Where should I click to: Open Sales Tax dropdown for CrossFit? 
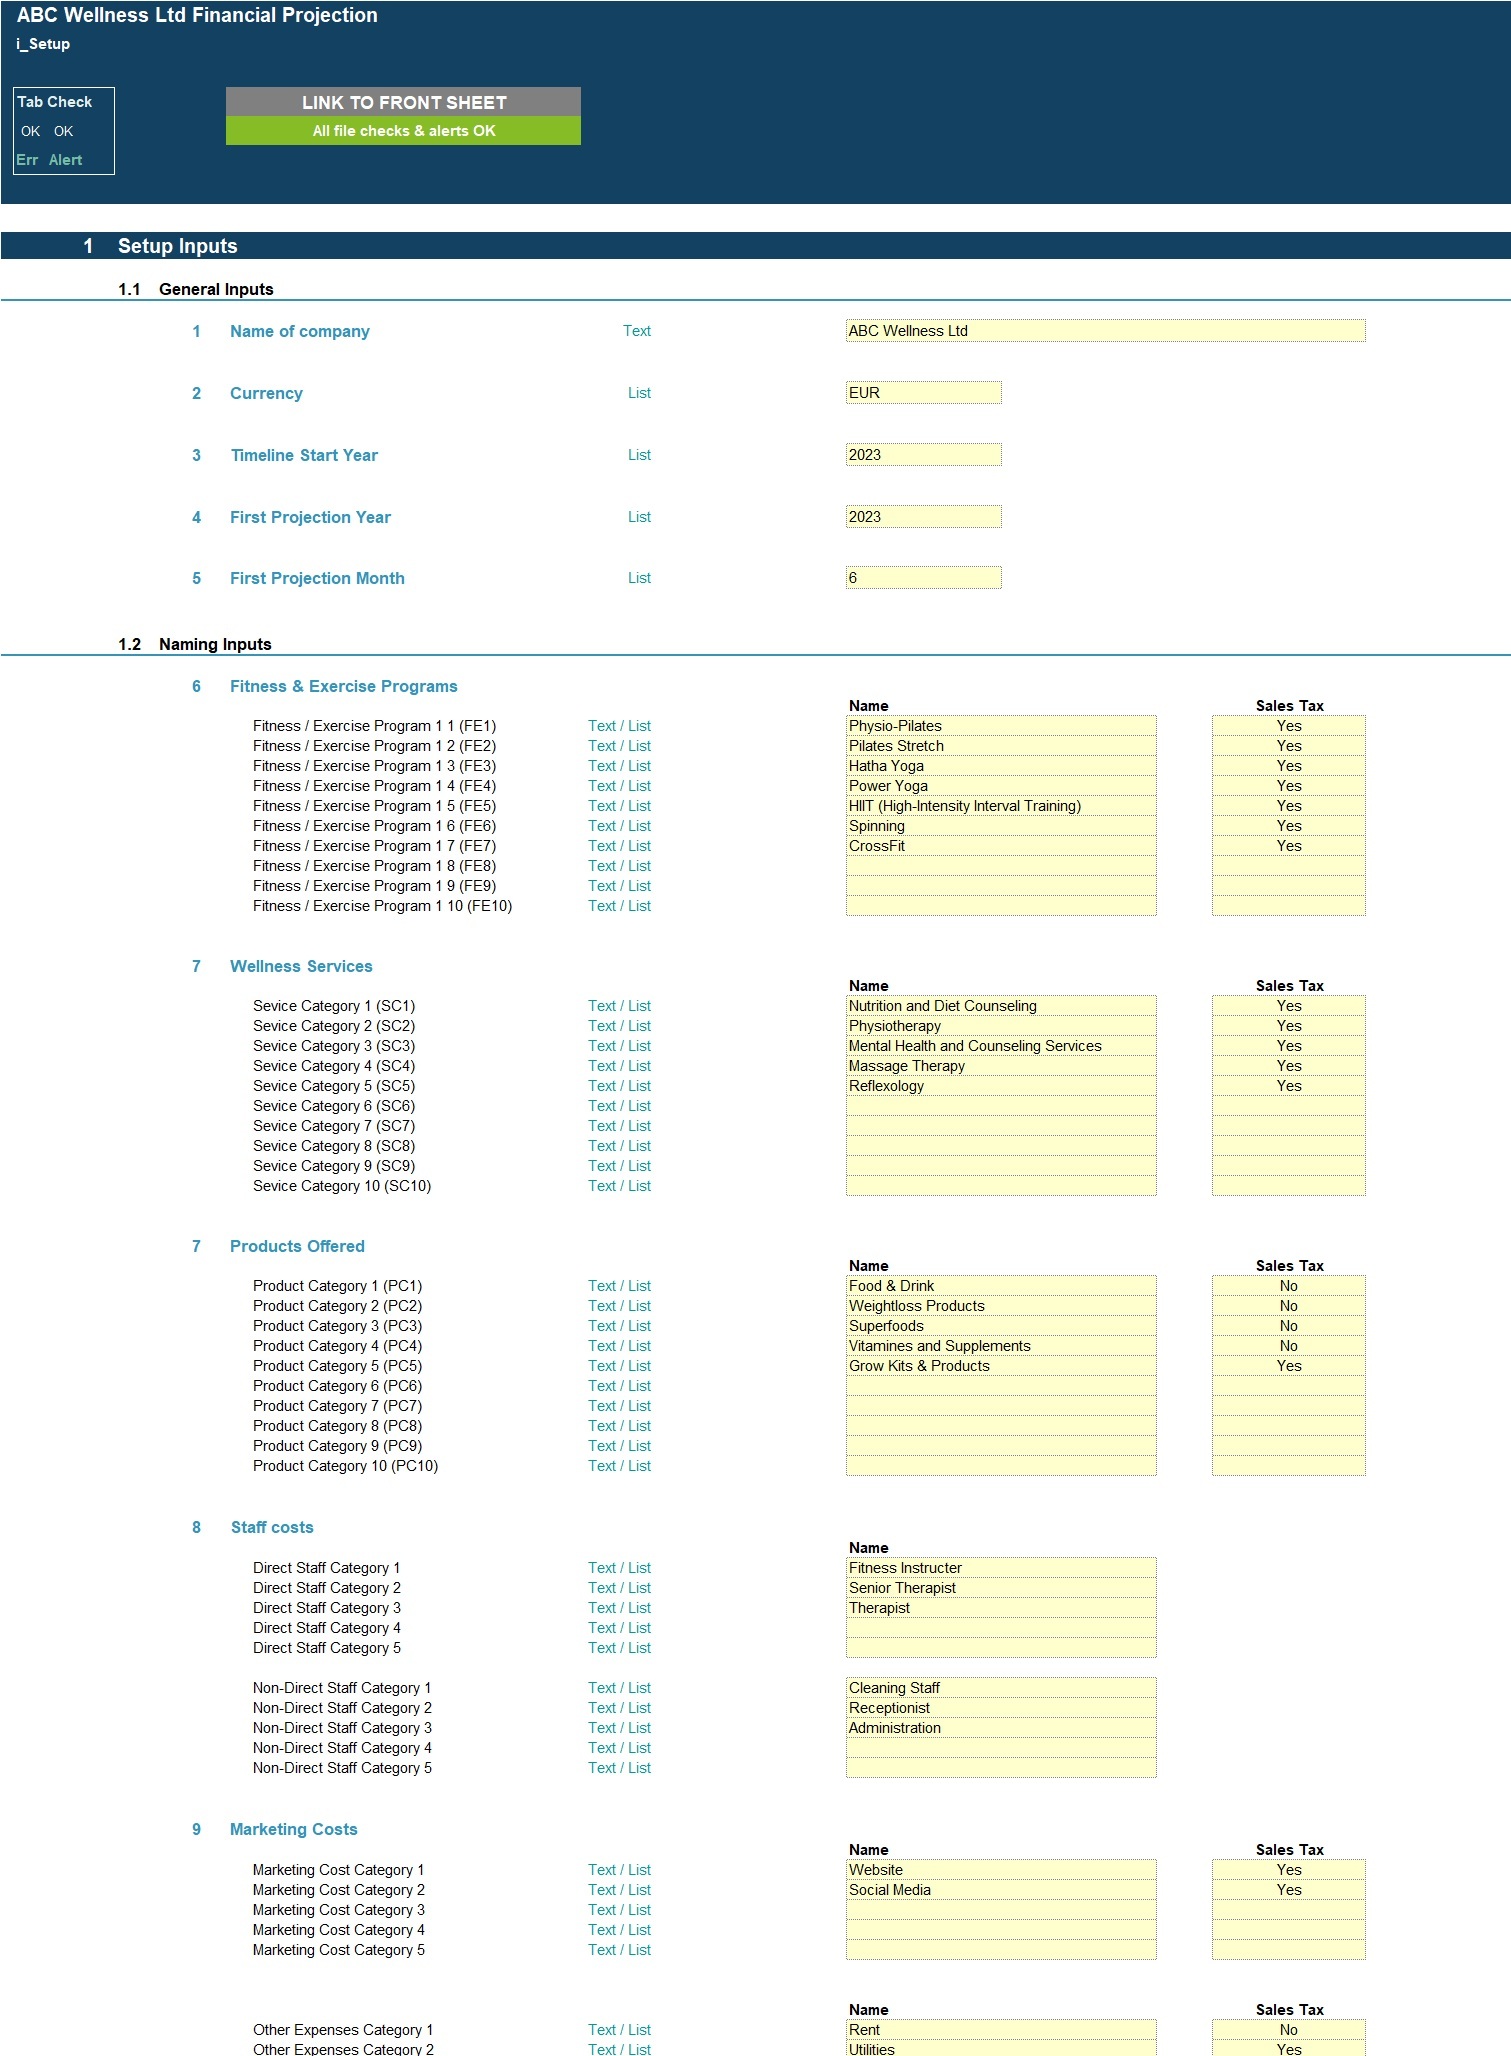pos(1288,846)
